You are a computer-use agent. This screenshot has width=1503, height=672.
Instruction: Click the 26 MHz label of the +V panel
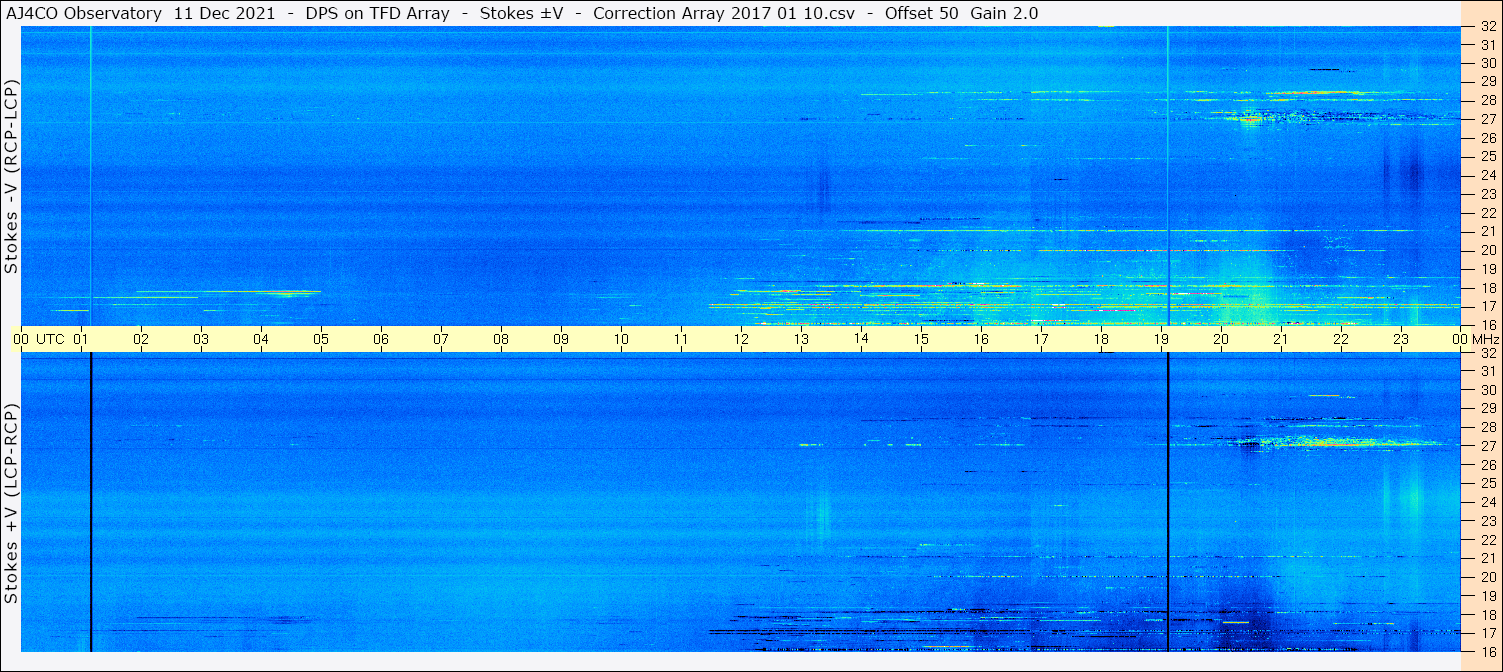pyautogui.click(x=1488, y=465)
